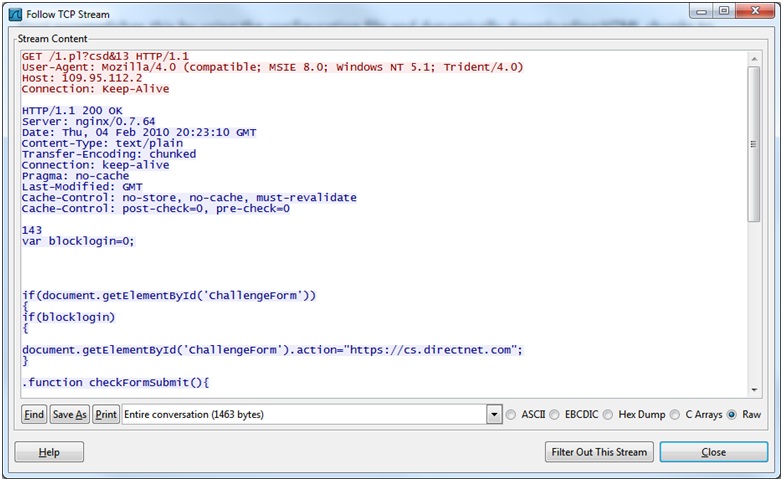Click the 'Cache-Control: no-store' line
Image resolution: width=783 pixels, height=481 pixels.
189,198
